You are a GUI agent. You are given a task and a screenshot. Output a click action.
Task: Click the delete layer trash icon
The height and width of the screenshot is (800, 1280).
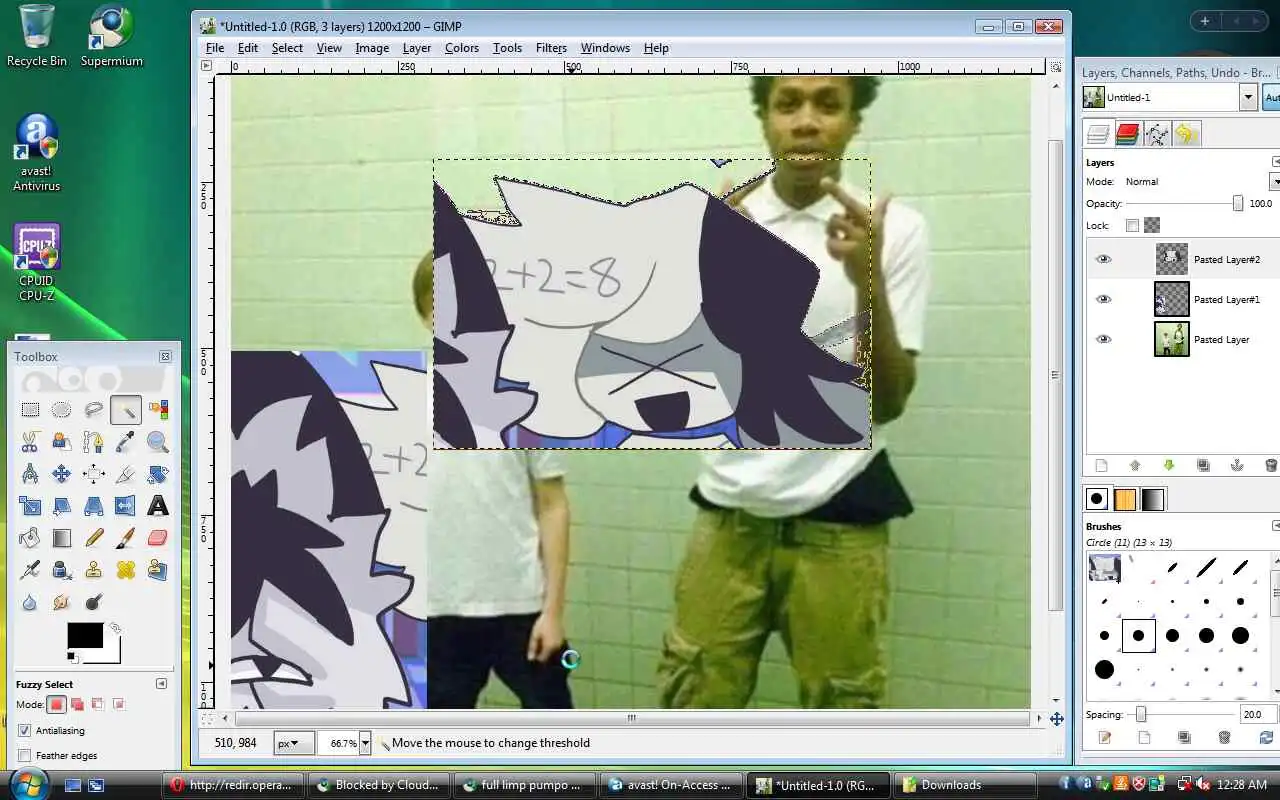point(1271,465)
